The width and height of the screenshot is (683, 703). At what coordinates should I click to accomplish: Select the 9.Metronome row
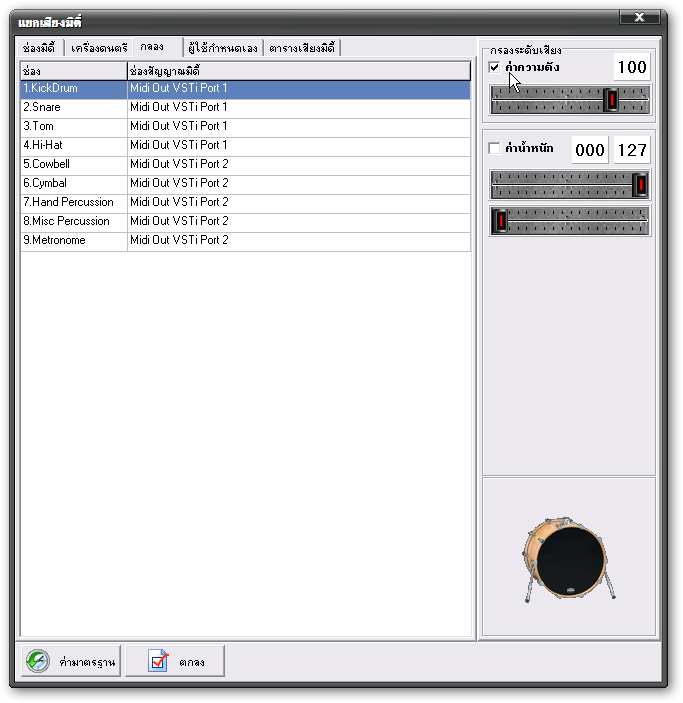245,240
